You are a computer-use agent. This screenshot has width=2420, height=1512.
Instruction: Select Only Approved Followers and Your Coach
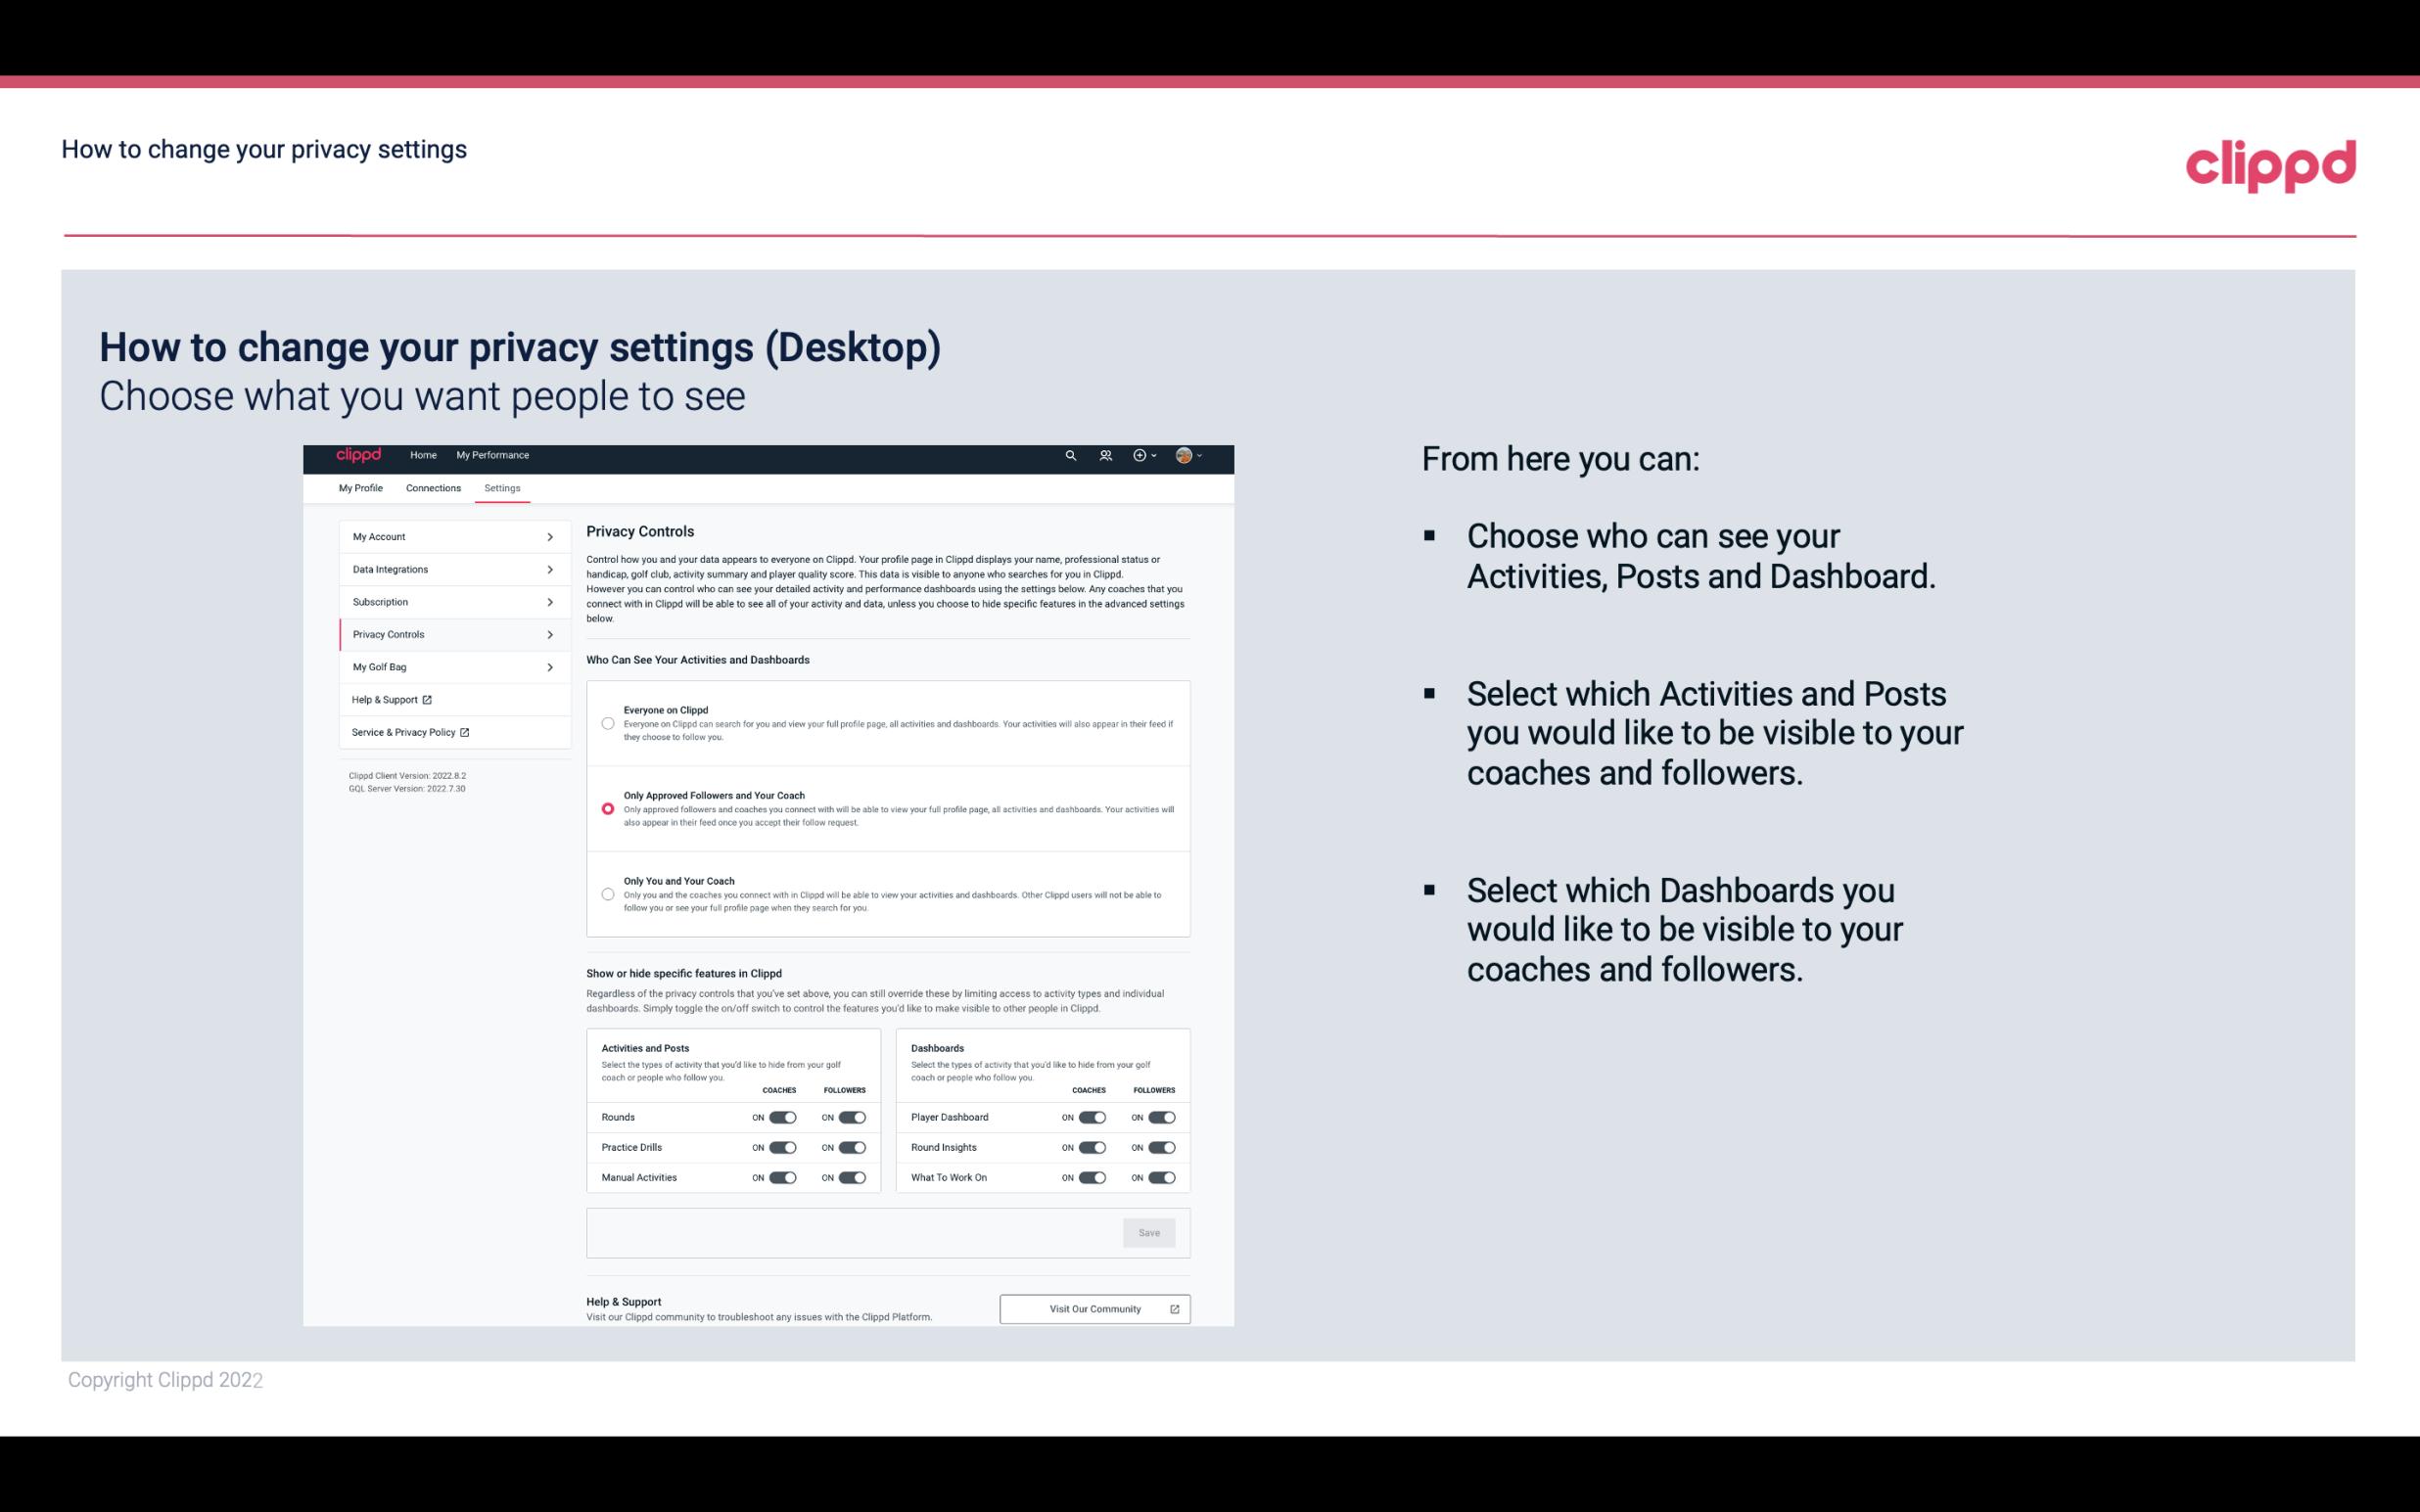pyautogui.click(x=608, y=808)
